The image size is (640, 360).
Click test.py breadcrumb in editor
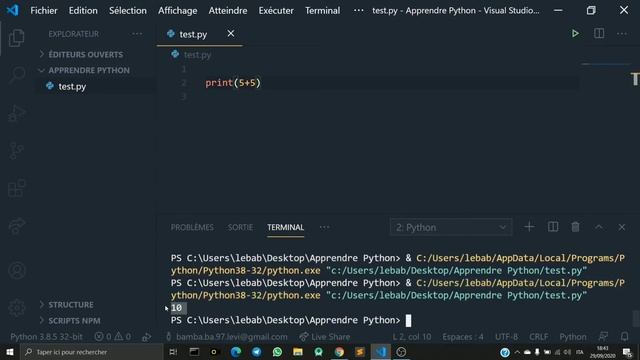pos(197,55)
